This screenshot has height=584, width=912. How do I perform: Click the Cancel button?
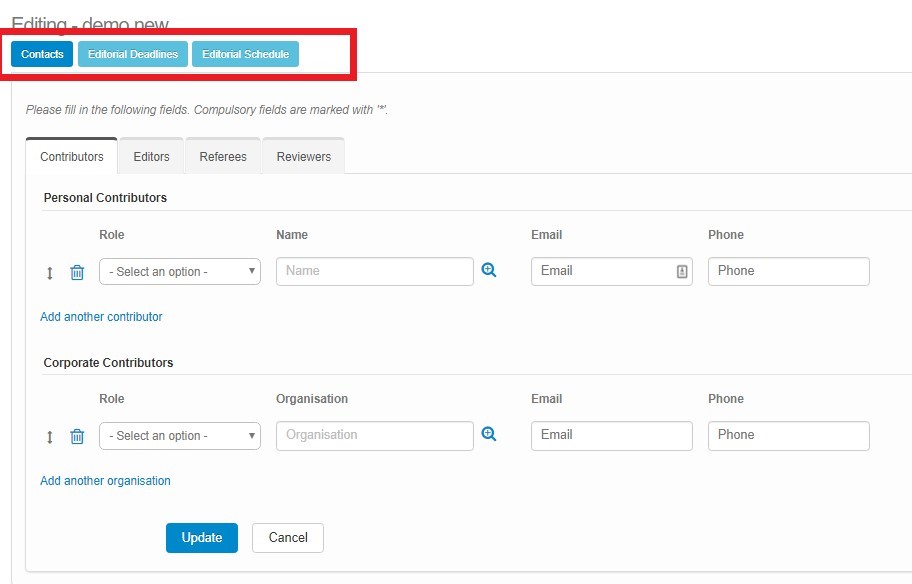(288, 538)
